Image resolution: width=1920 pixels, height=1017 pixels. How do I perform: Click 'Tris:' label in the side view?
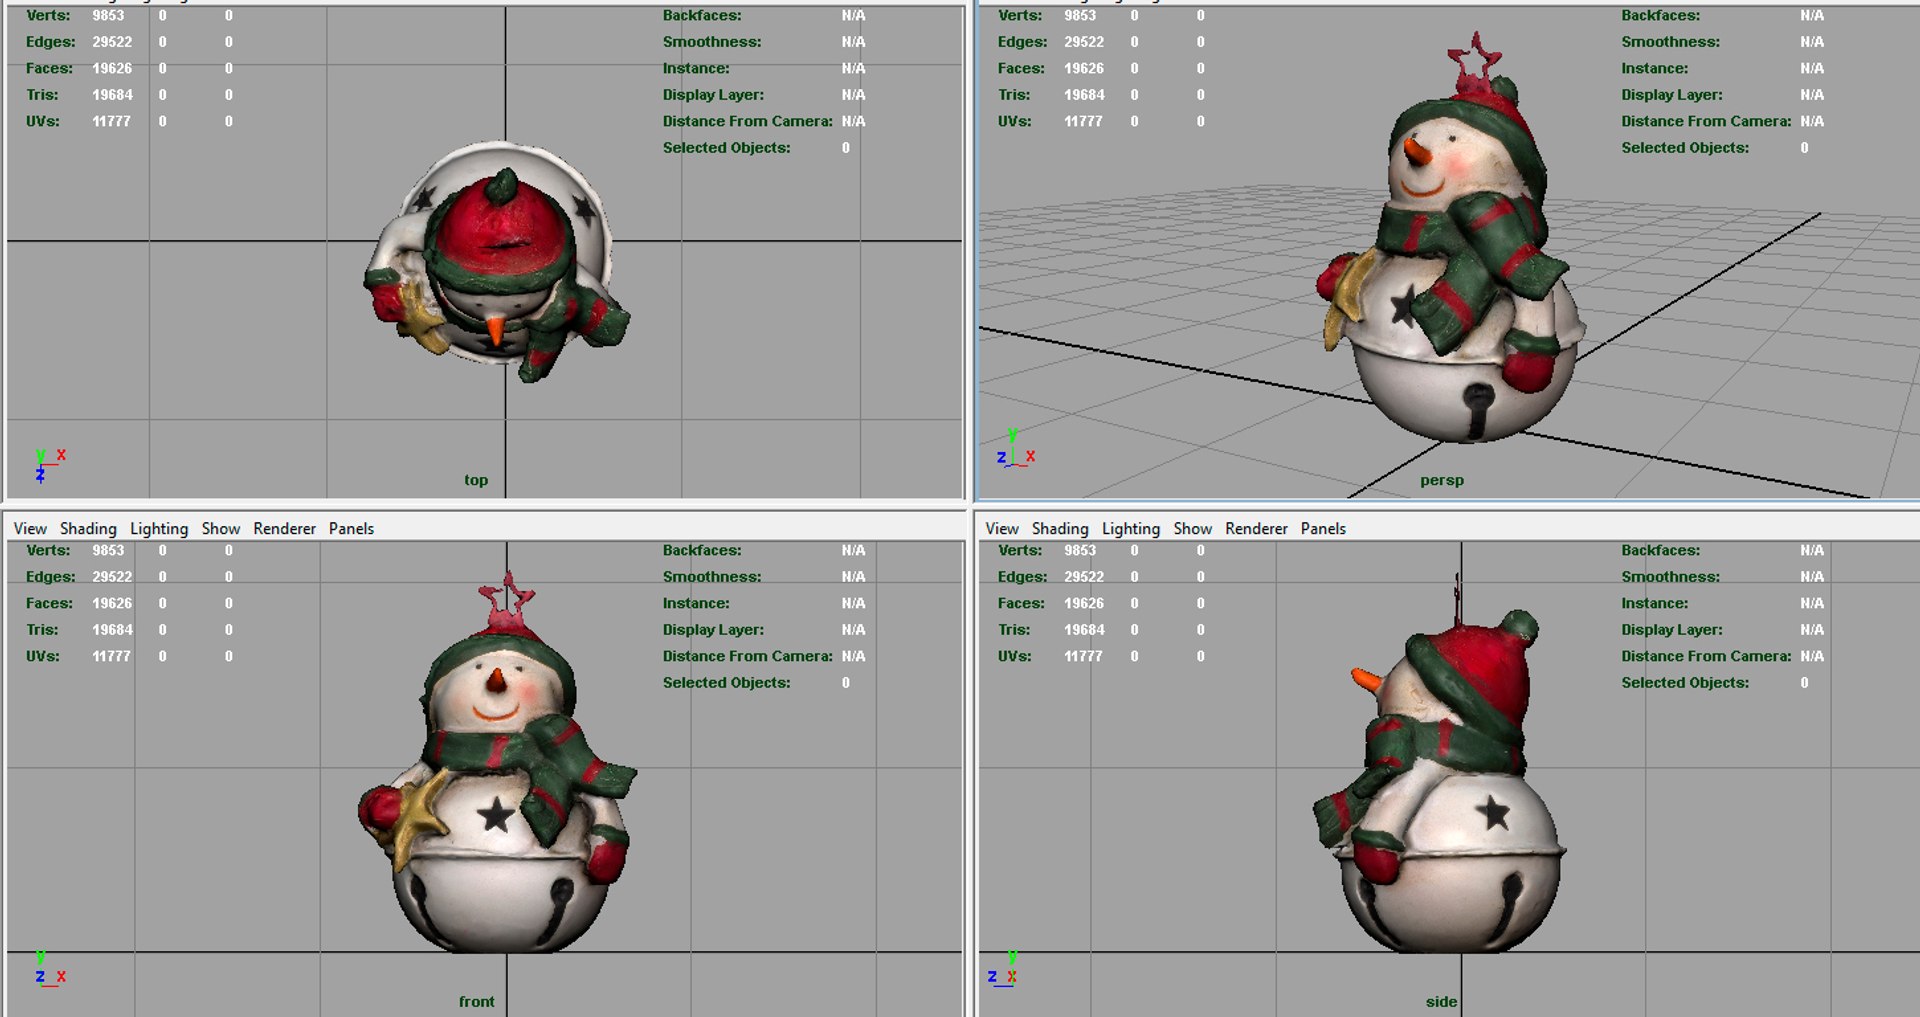pyautogui.click(x=1014, y=629)
